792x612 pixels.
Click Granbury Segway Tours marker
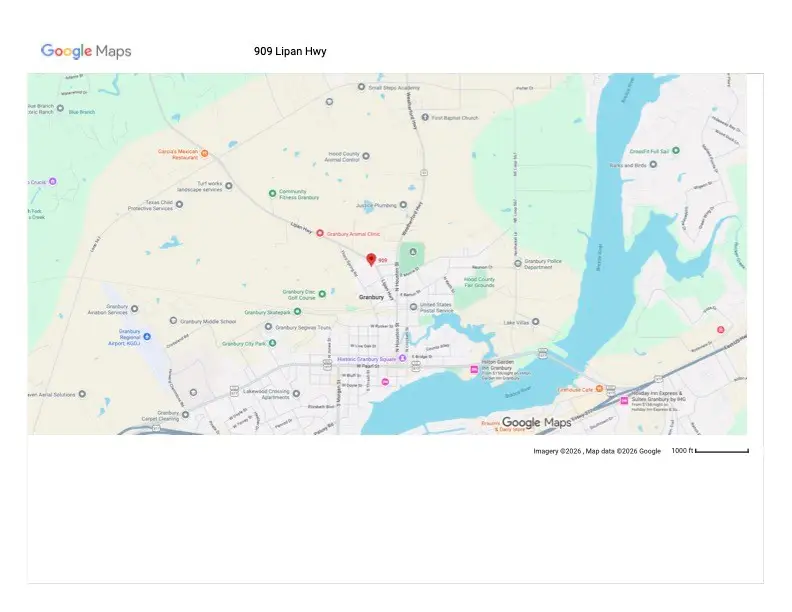click(269, 327)
